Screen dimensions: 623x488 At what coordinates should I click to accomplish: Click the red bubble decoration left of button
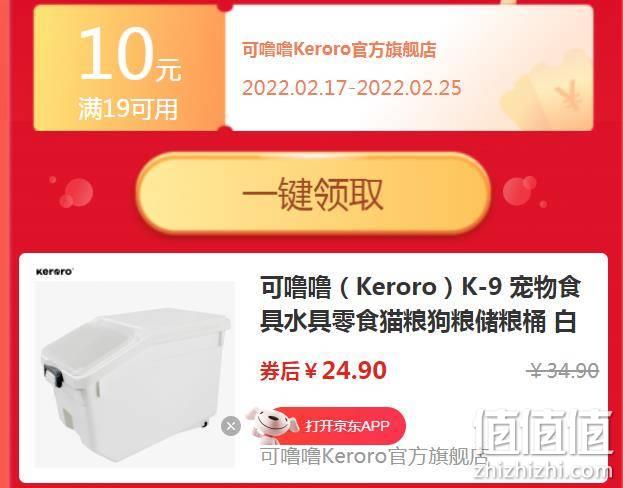tap(76, 192)
